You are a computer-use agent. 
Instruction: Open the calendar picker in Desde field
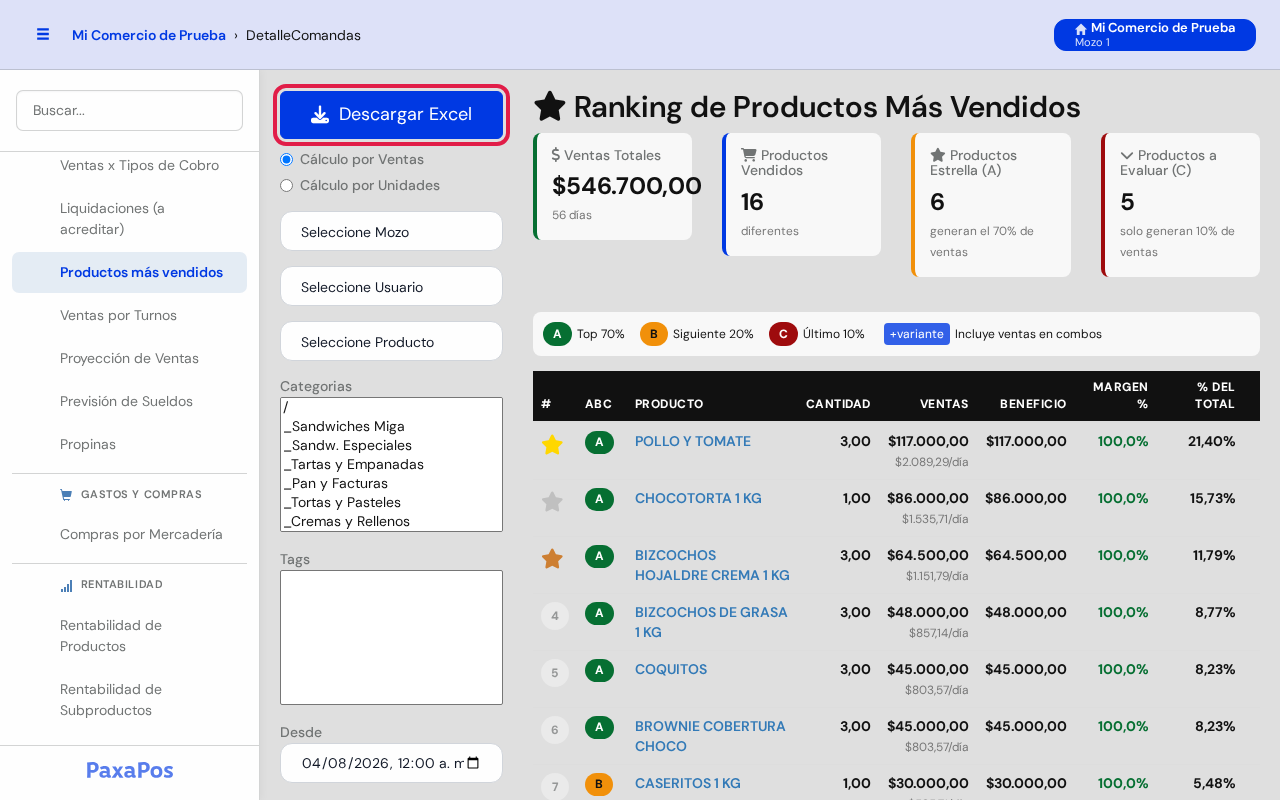pos(473,763)
